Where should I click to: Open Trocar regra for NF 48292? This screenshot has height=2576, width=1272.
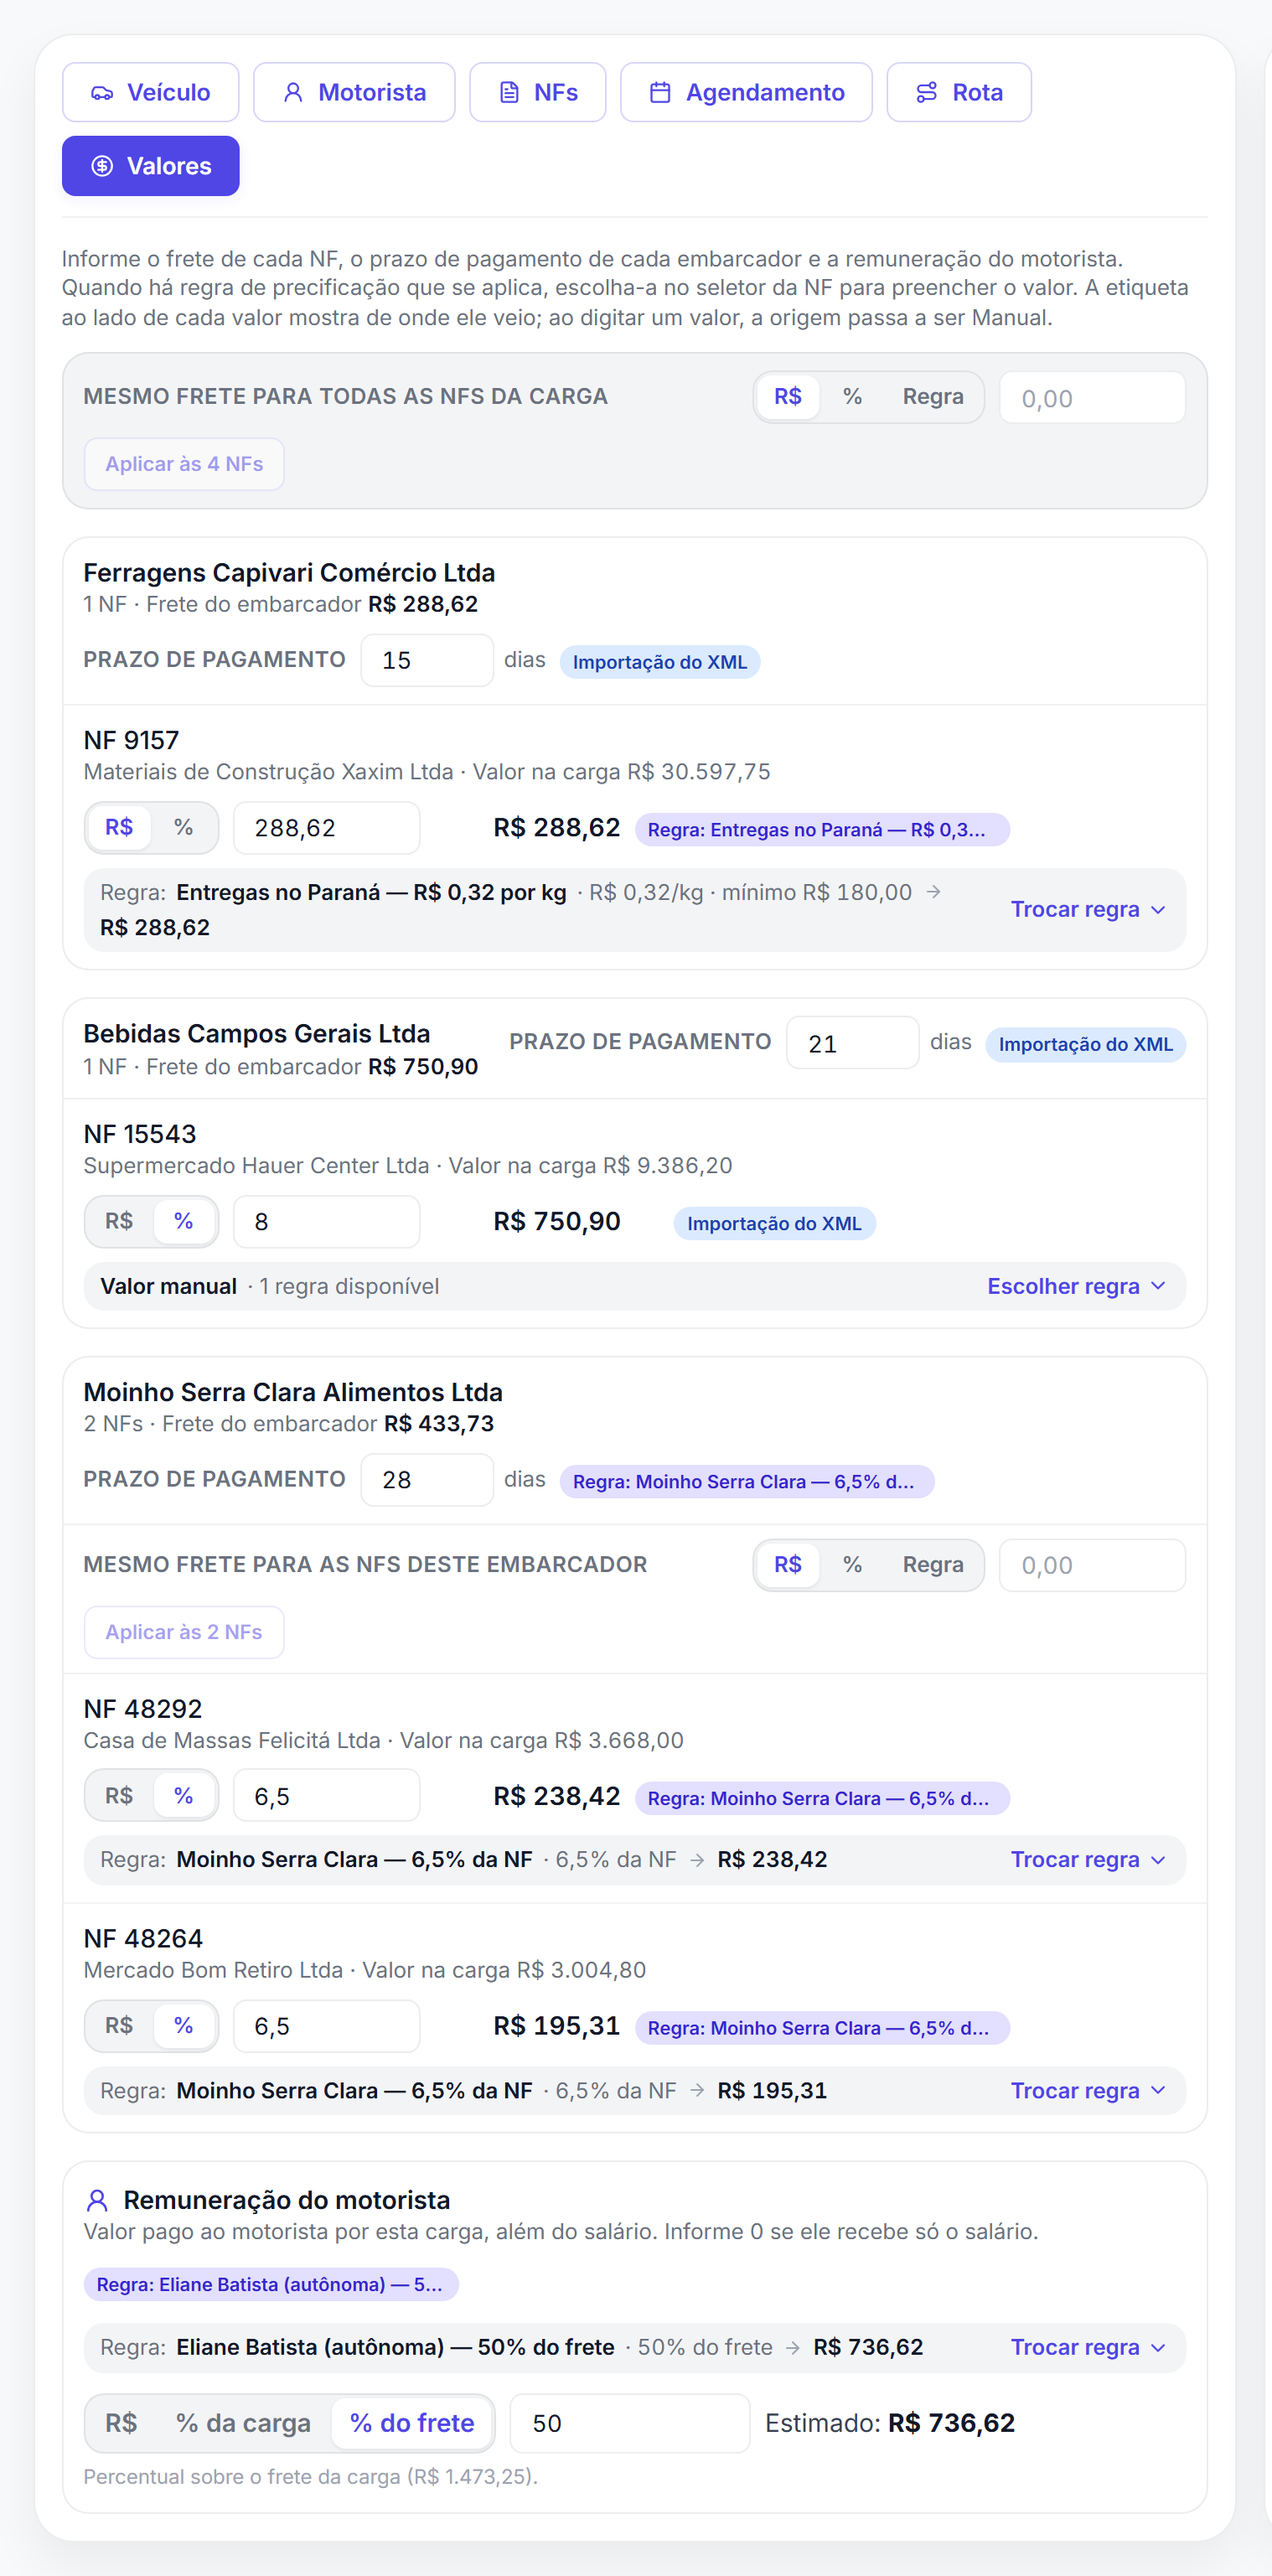(1088, 1860)
